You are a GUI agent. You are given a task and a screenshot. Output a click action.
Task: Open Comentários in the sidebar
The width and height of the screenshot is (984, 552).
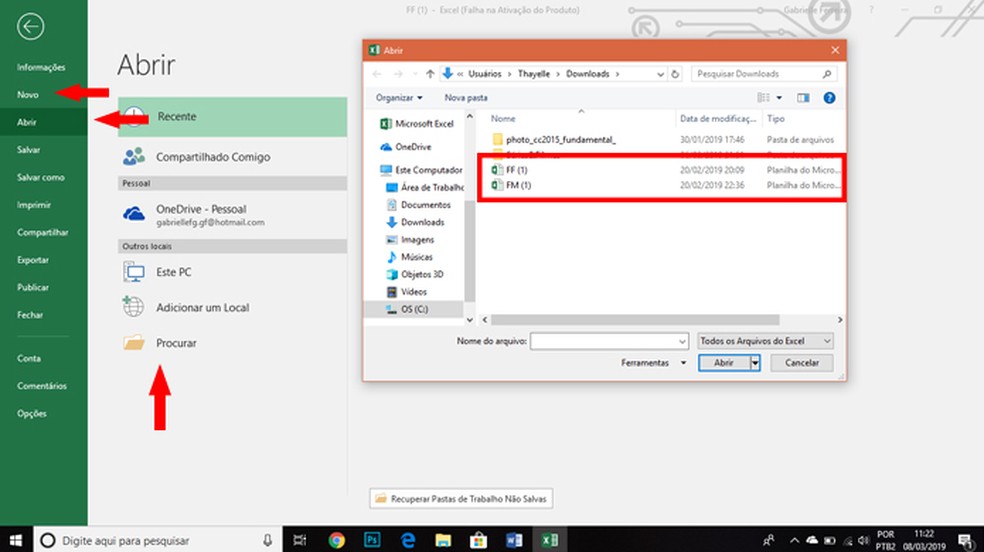point(41,386)
